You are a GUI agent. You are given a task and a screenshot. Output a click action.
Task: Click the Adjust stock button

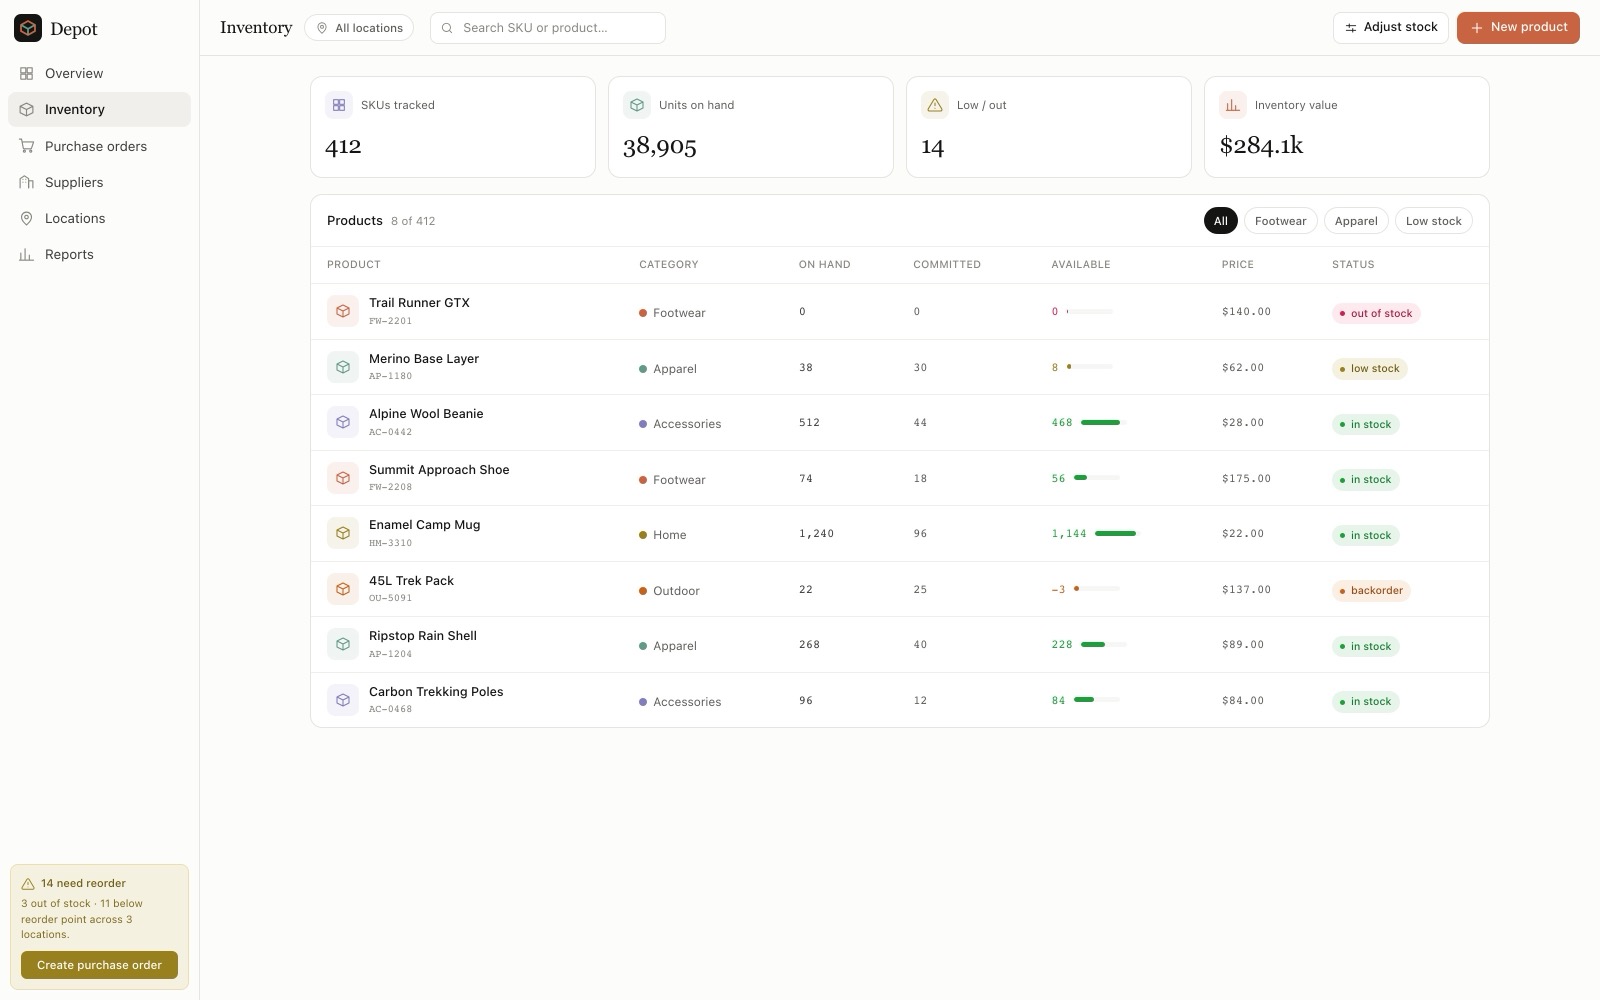1390,28
